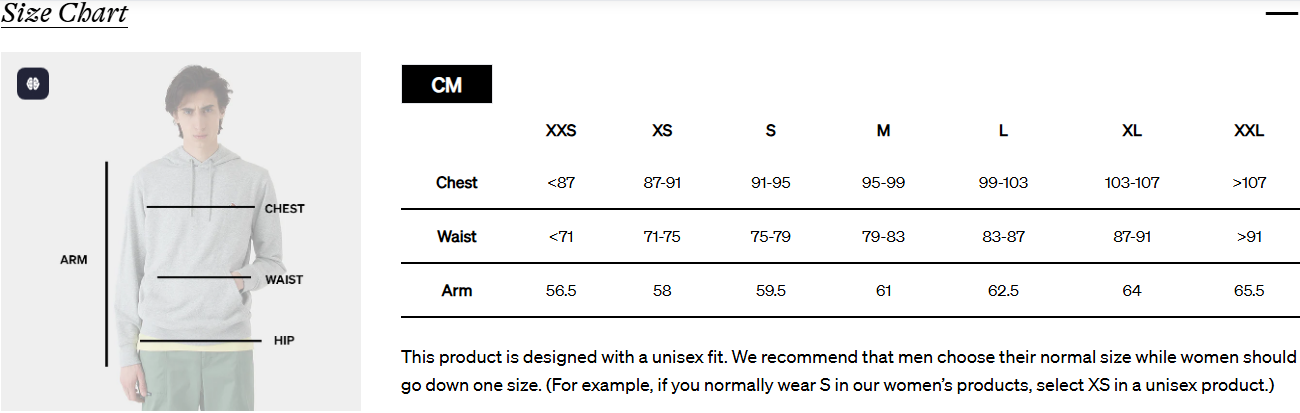Click the Chest row label in table
Screen dimensions: 1300x413
[457, 183]
